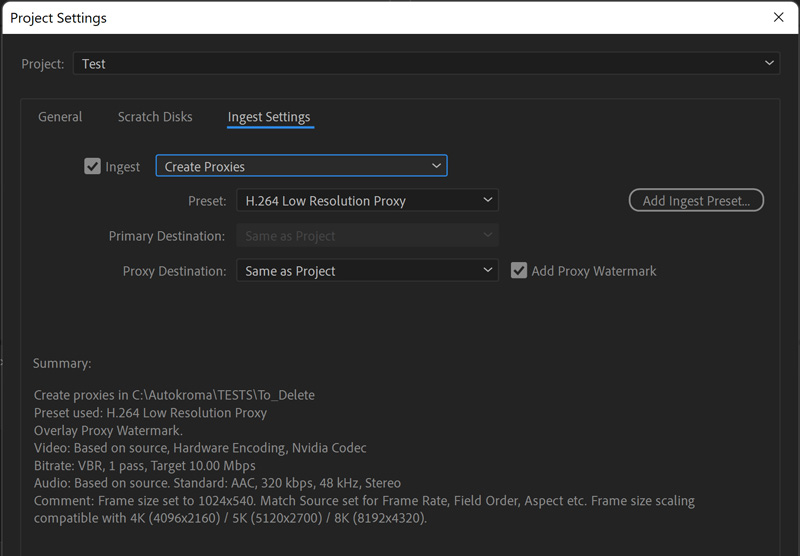
Task: Click the Proxy Destination label
Action: pos(174,271)
